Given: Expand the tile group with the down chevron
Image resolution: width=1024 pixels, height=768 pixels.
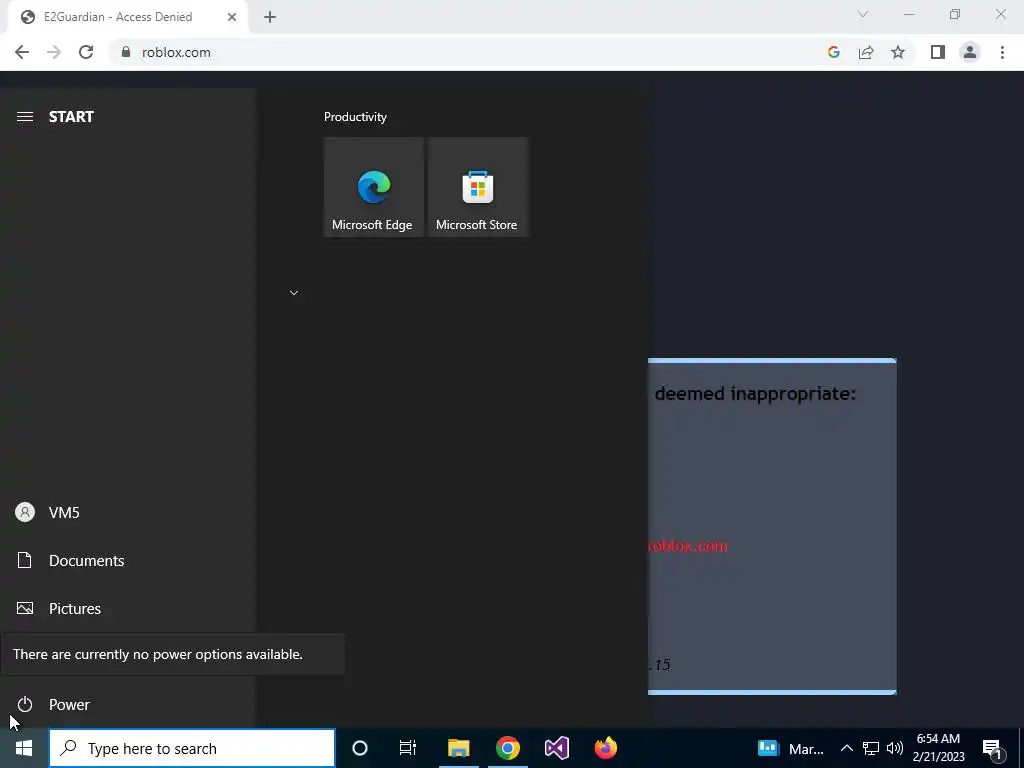Looking at the screenshot, I should tap(294, 293).
